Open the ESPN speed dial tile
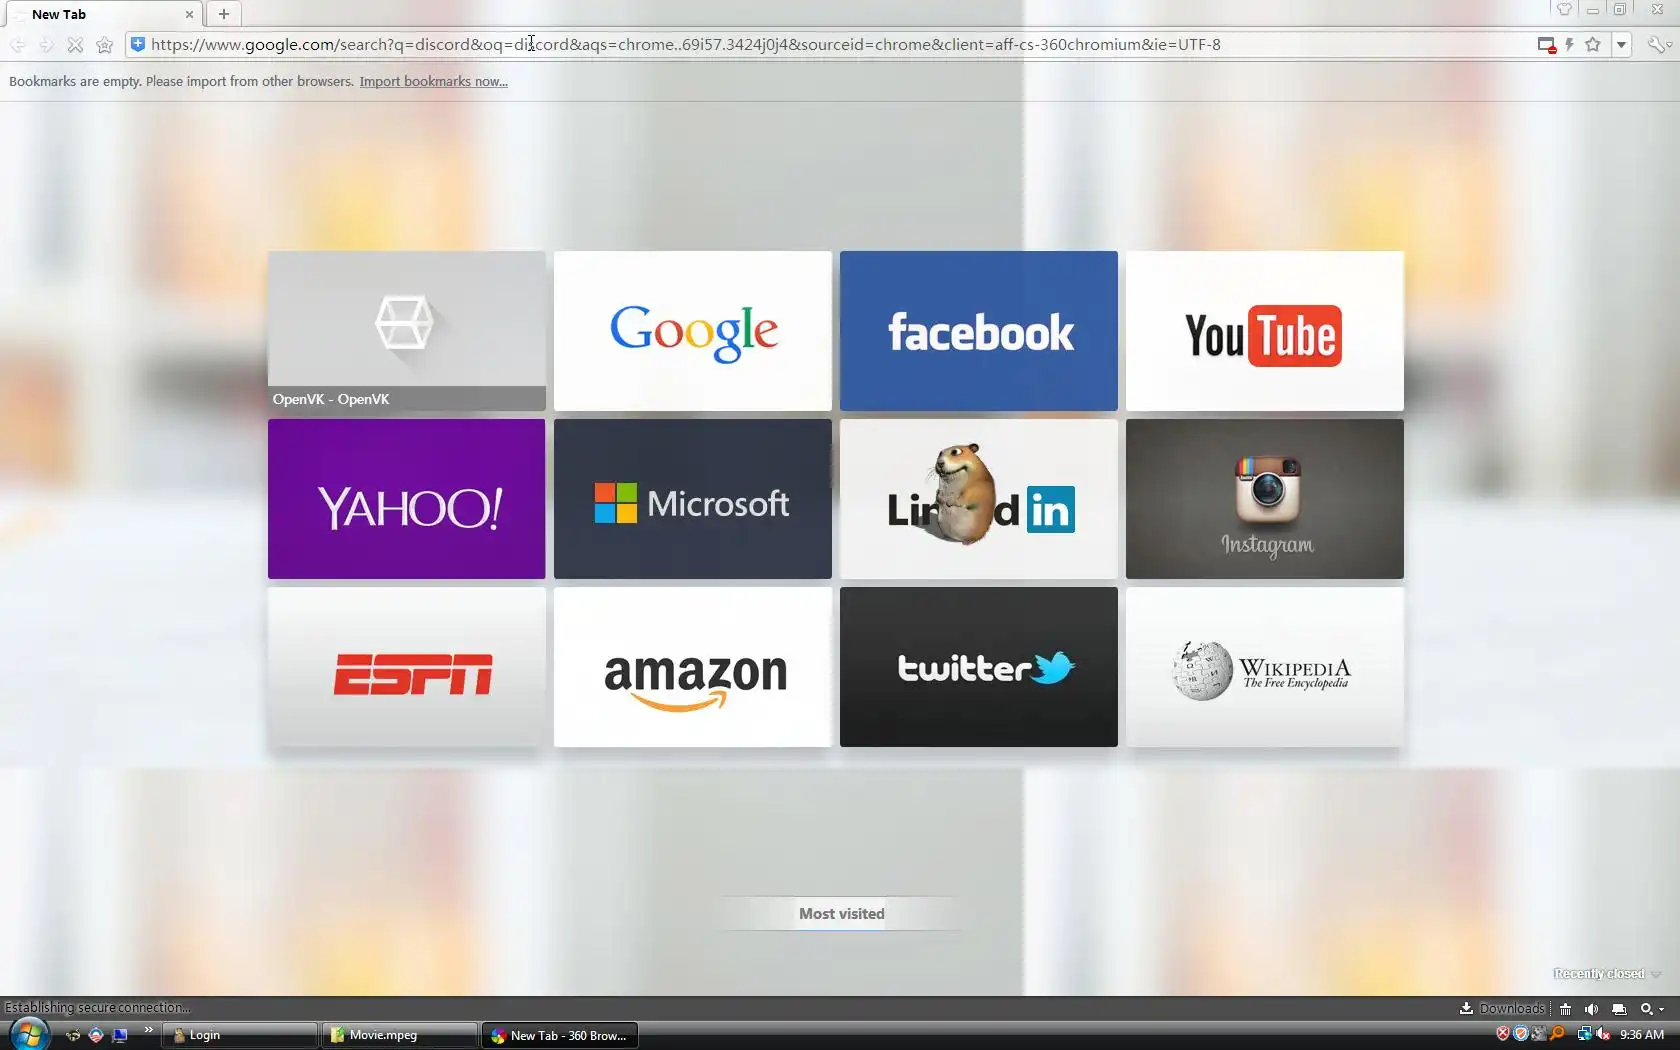 point(407,667)
